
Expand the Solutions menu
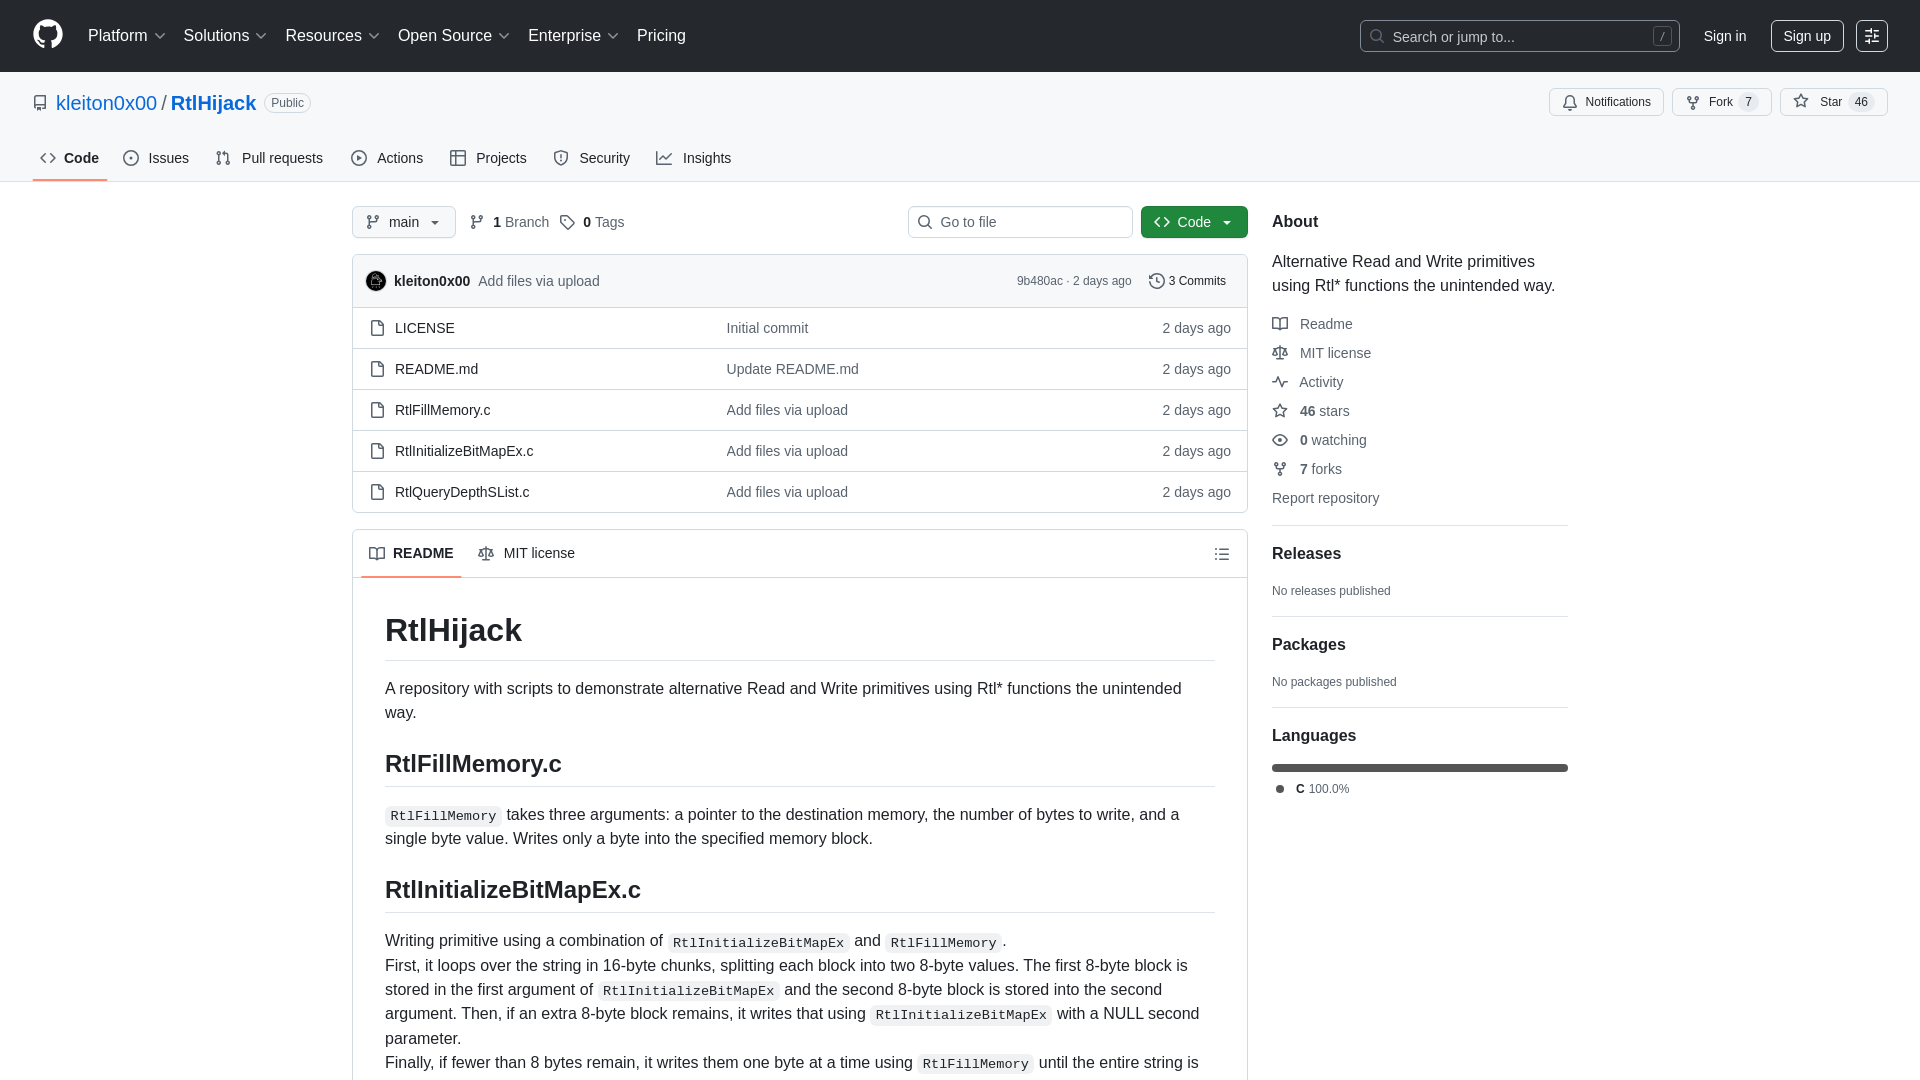[x=225, y=36]
